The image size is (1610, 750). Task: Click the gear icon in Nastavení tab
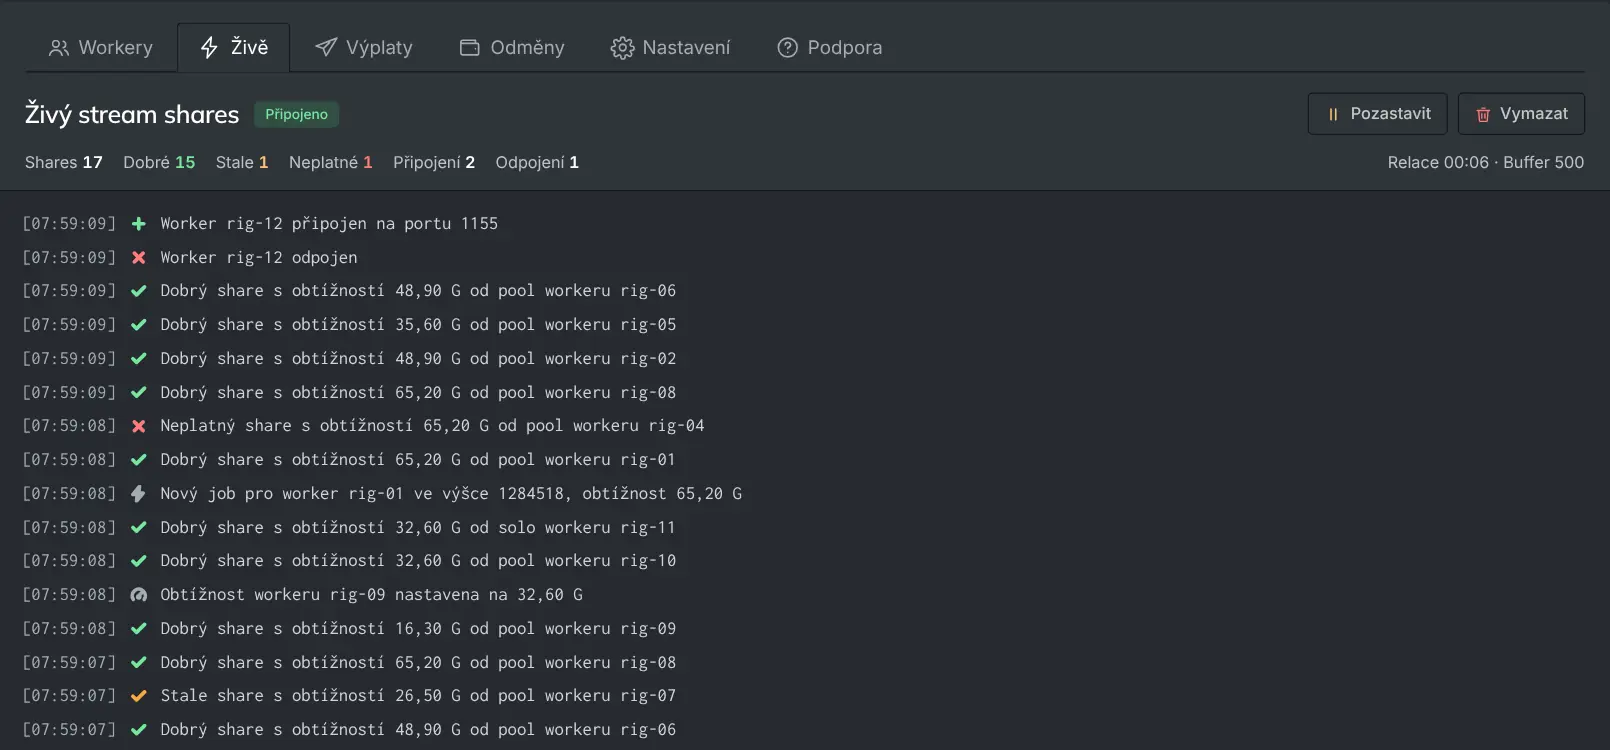click(622, 48)
